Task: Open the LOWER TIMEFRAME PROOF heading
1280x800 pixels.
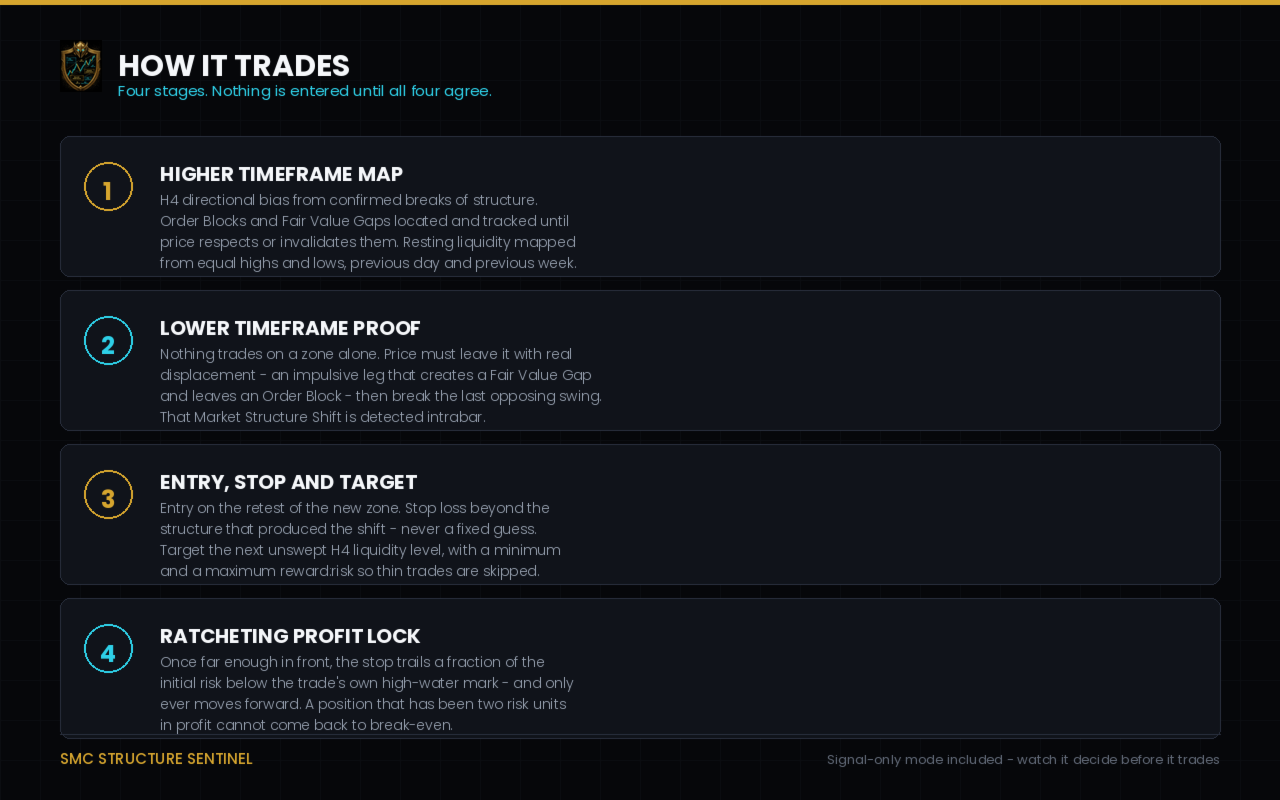Action: click(x=290, y=328)
